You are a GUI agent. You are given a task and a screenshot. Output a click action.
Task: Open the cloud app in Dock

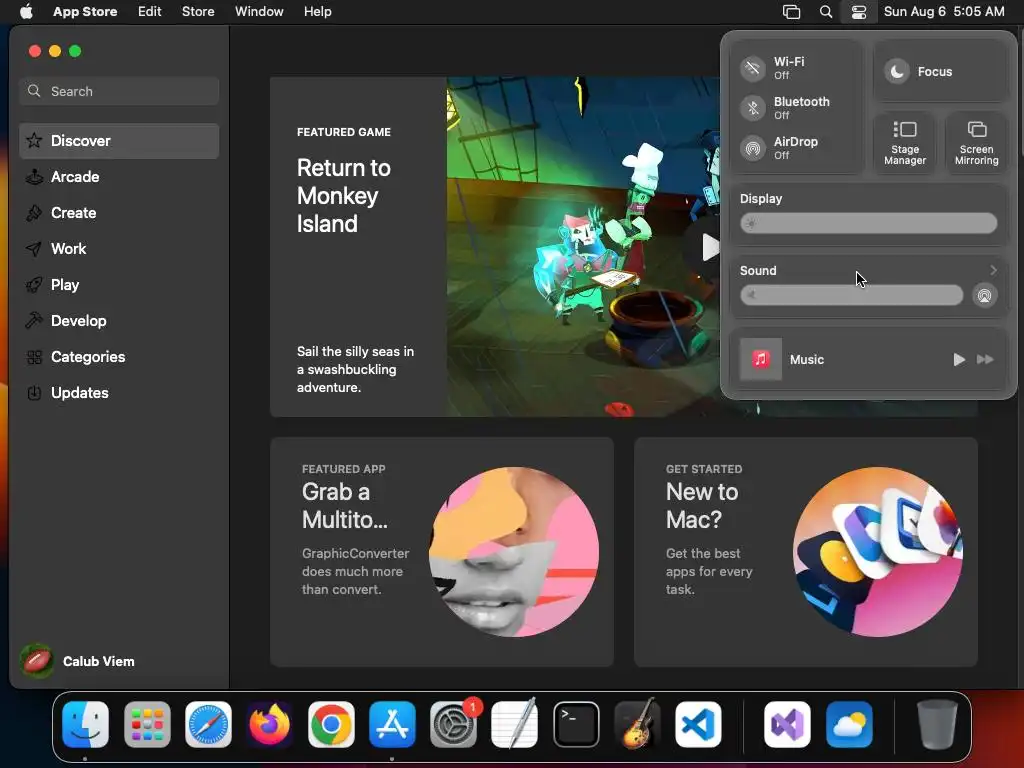(x=849, y=724)
